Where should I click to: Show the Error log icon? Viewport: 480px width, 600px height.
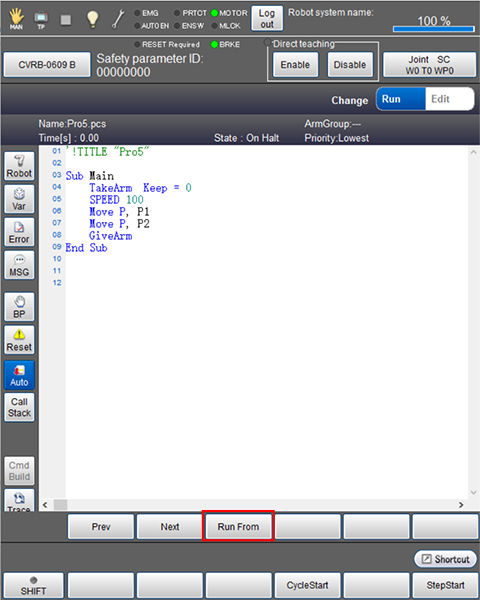[x=19, y=232]
